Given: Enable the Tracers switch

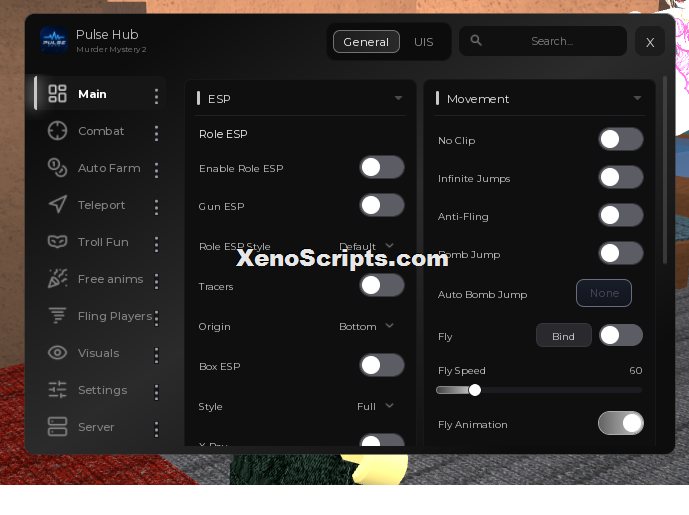Looking at the screenshot, I should 382,286.
